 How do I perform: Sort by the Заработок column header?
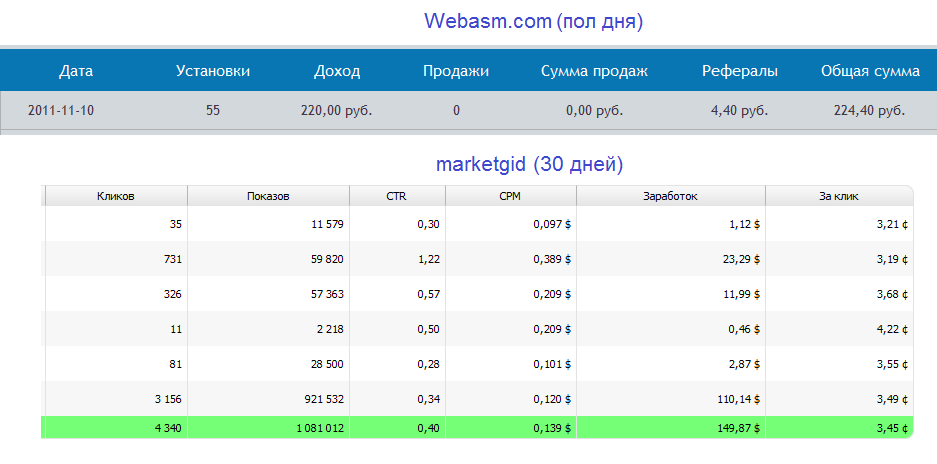[x=670, y=196]
